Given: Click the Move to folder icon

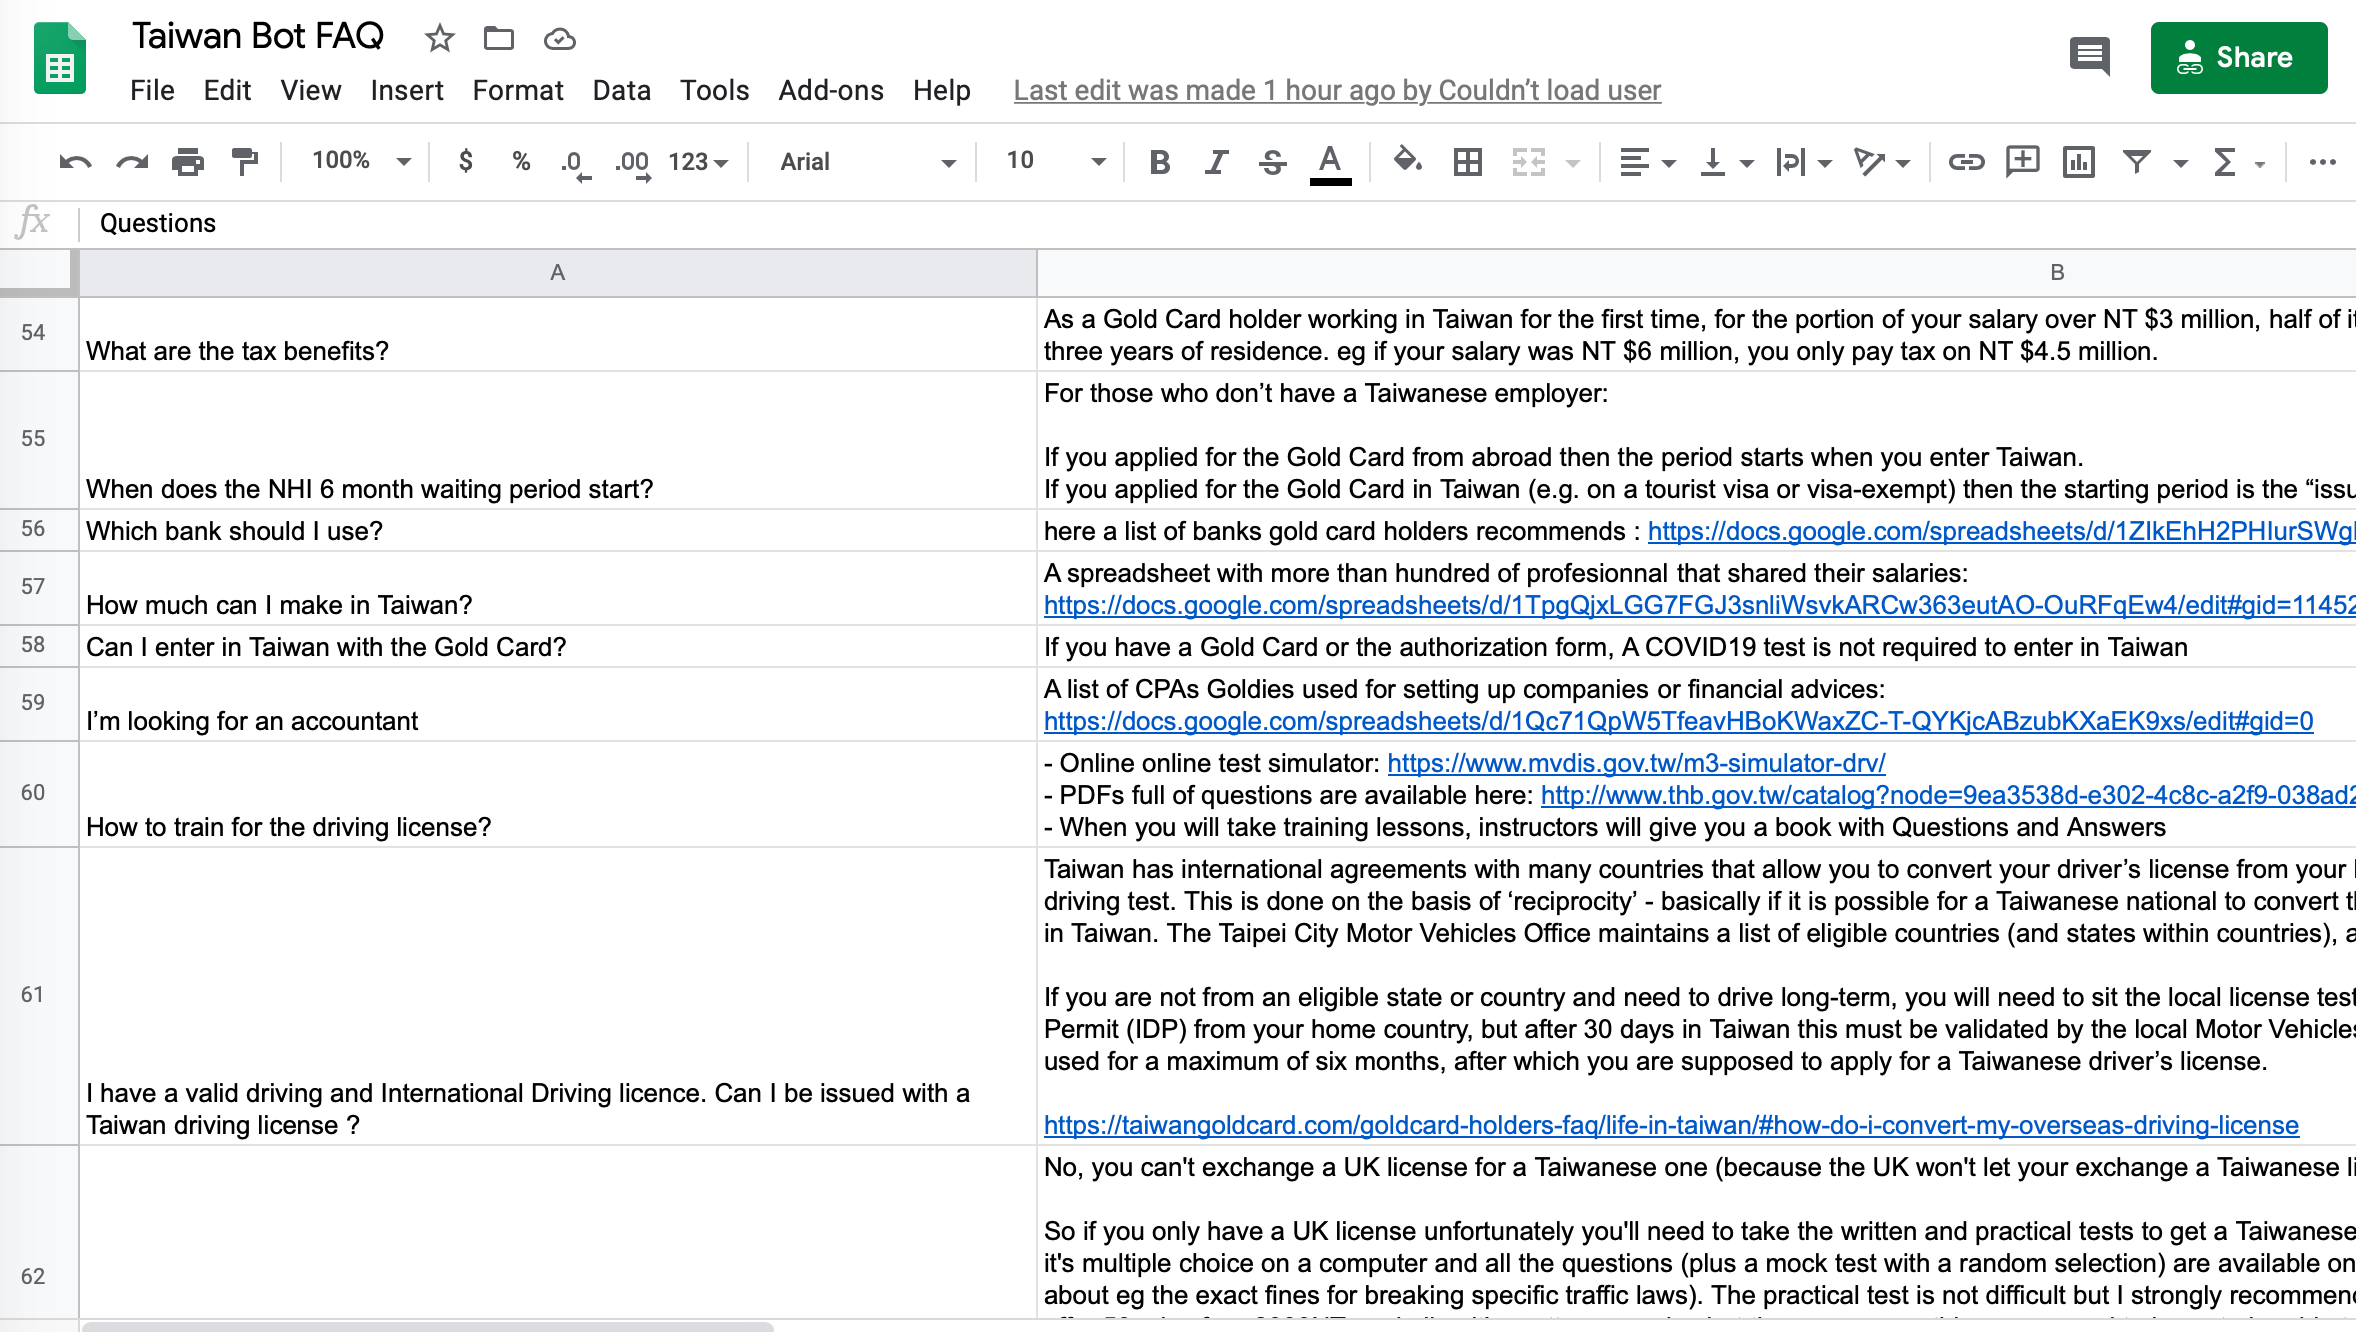Looking at the screenshot, I should point(498,39).
